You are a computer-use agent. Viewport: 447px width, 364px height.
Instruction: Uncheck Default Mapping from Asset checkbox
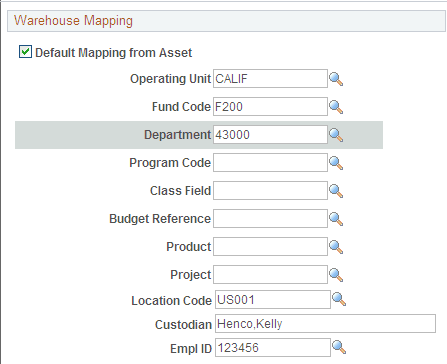(x=25, y=52)
